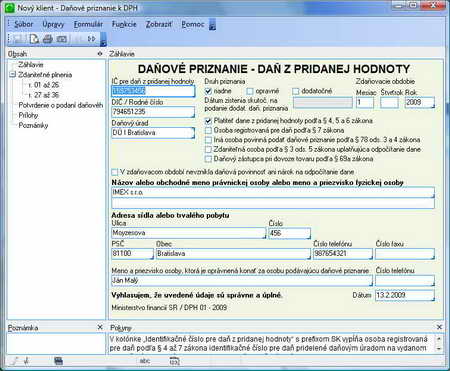Click the double-arrow next icon in toolbar
The image size is (450, 371).
pyautogui.click(x=91, y=39)
